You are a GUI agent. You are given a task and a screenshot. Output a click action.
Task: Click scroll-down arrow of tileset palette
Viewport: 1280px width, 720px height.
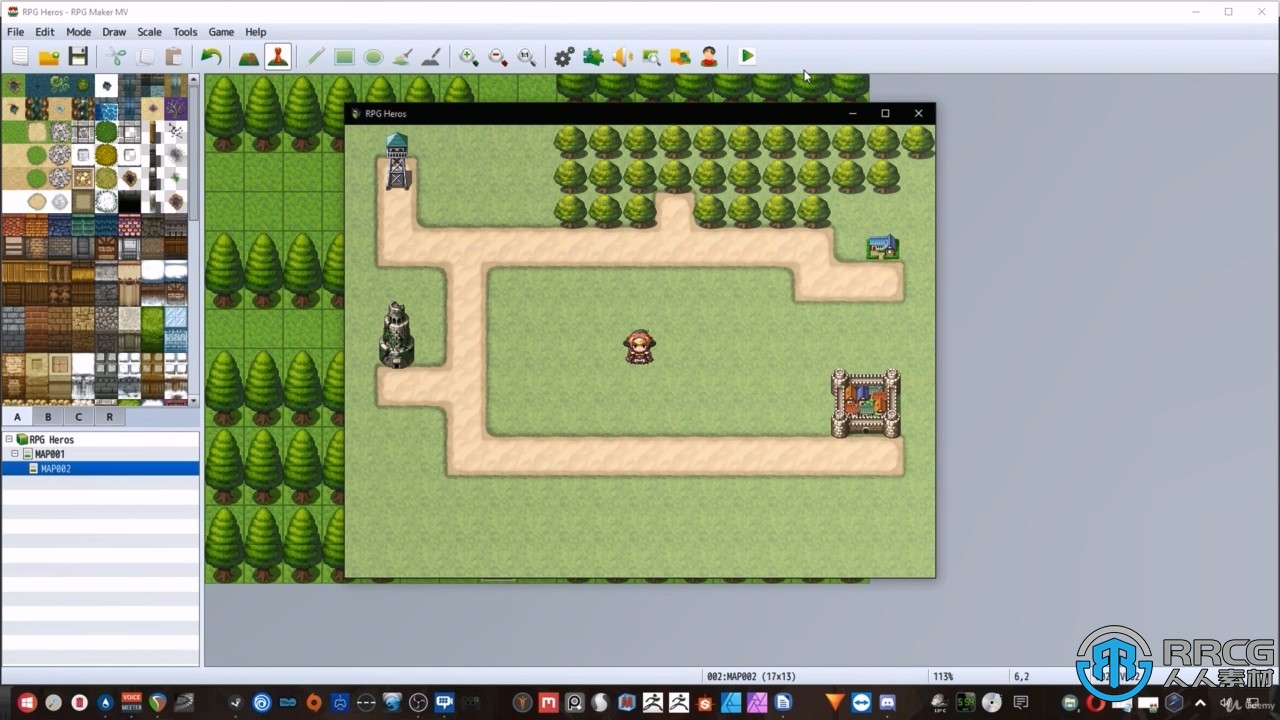(194, 401)
